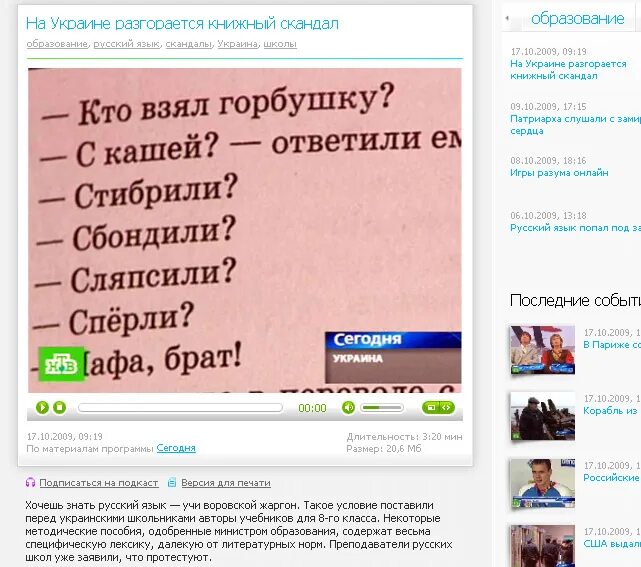Screen dimensions: 641x567
Task: Click the headphones podcast icon
Action: 30,482
